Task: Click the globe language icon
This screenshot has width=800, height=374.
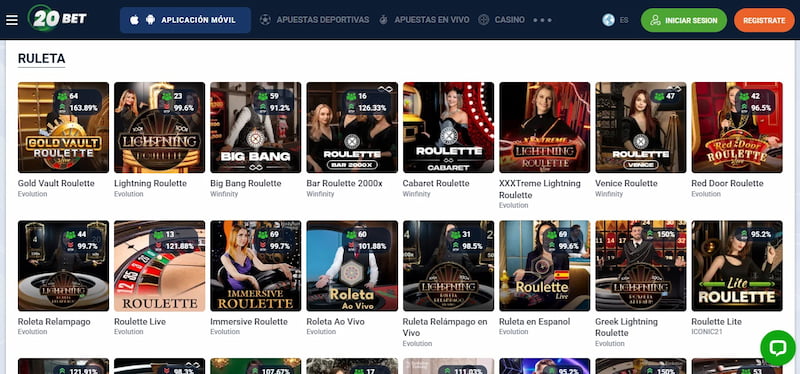Action: tap(608, 20)
